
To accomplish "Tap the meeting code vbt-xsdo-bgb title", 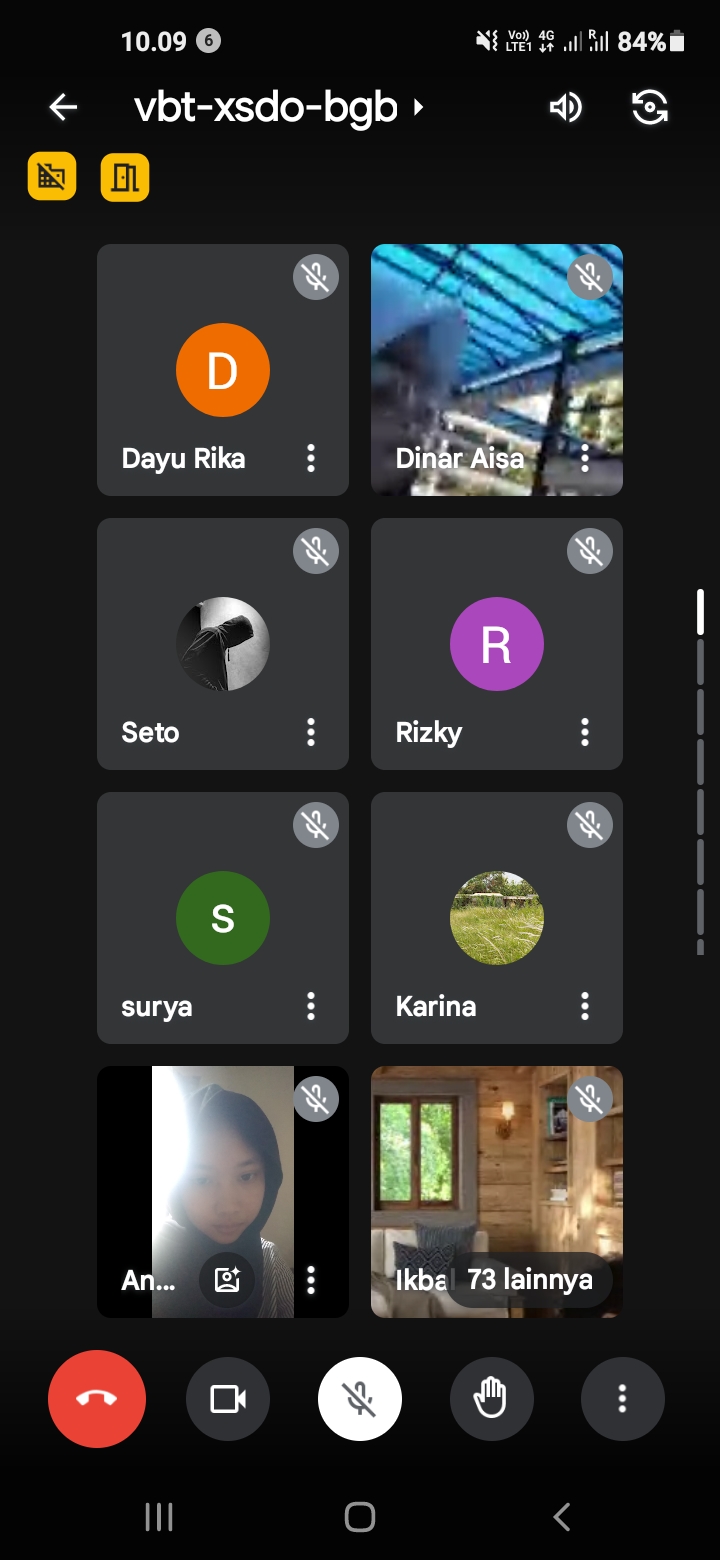I will 266,107.
